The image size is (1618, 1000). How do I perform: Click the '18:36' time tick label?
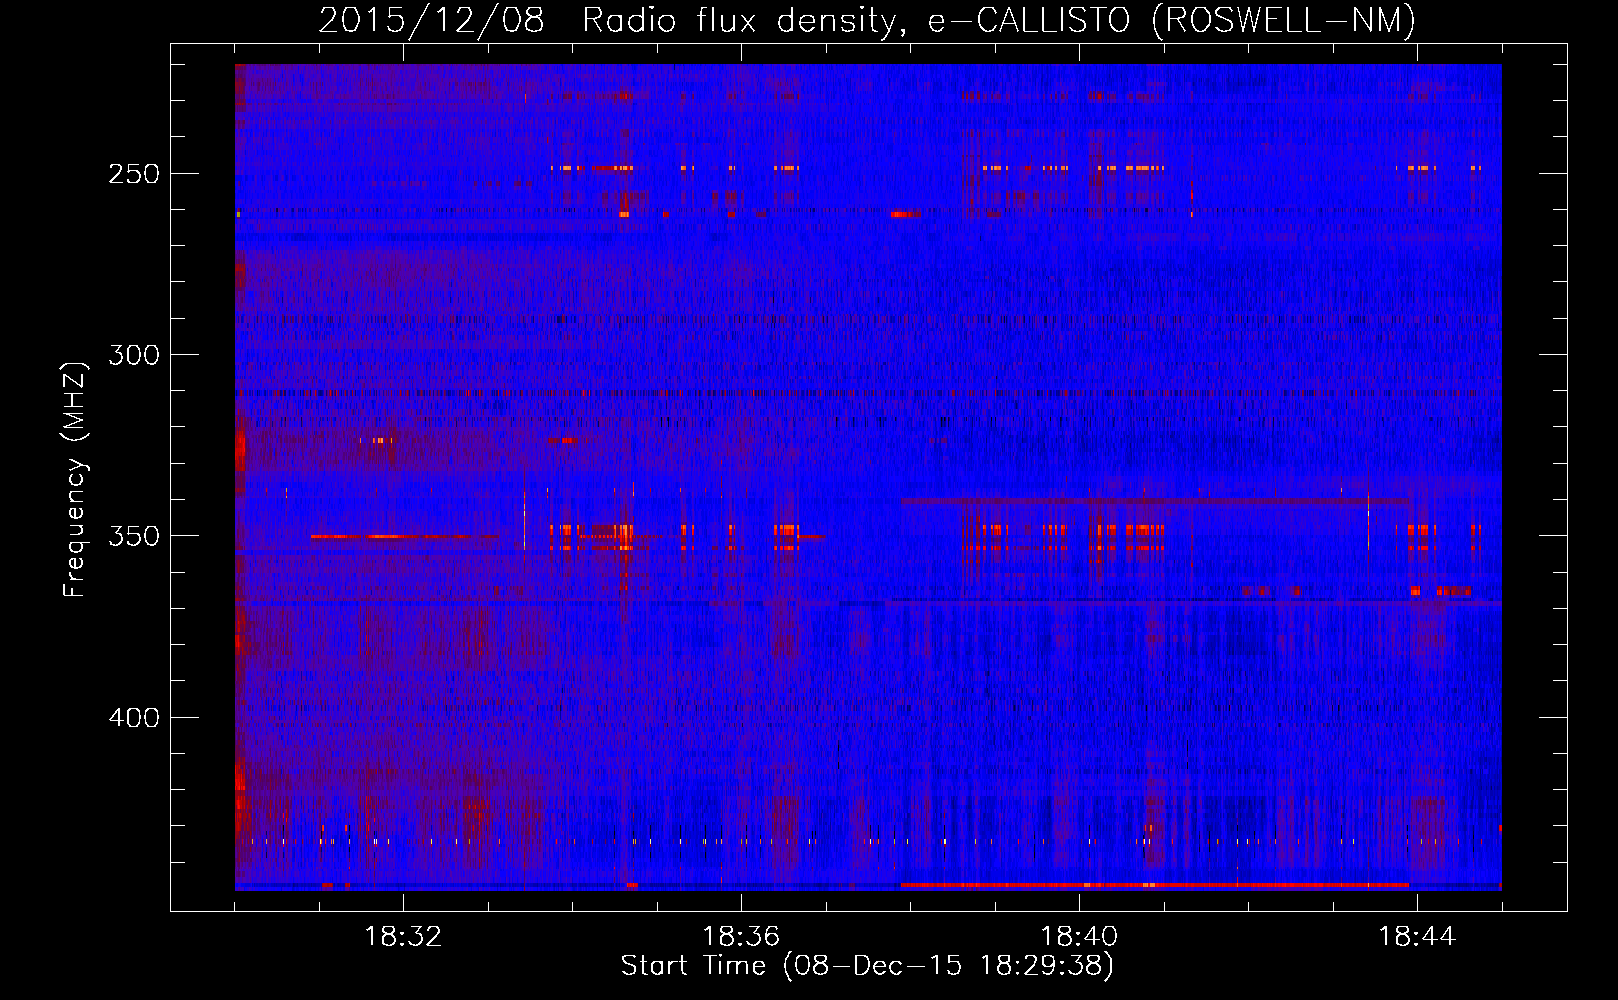tap(741, 937)
